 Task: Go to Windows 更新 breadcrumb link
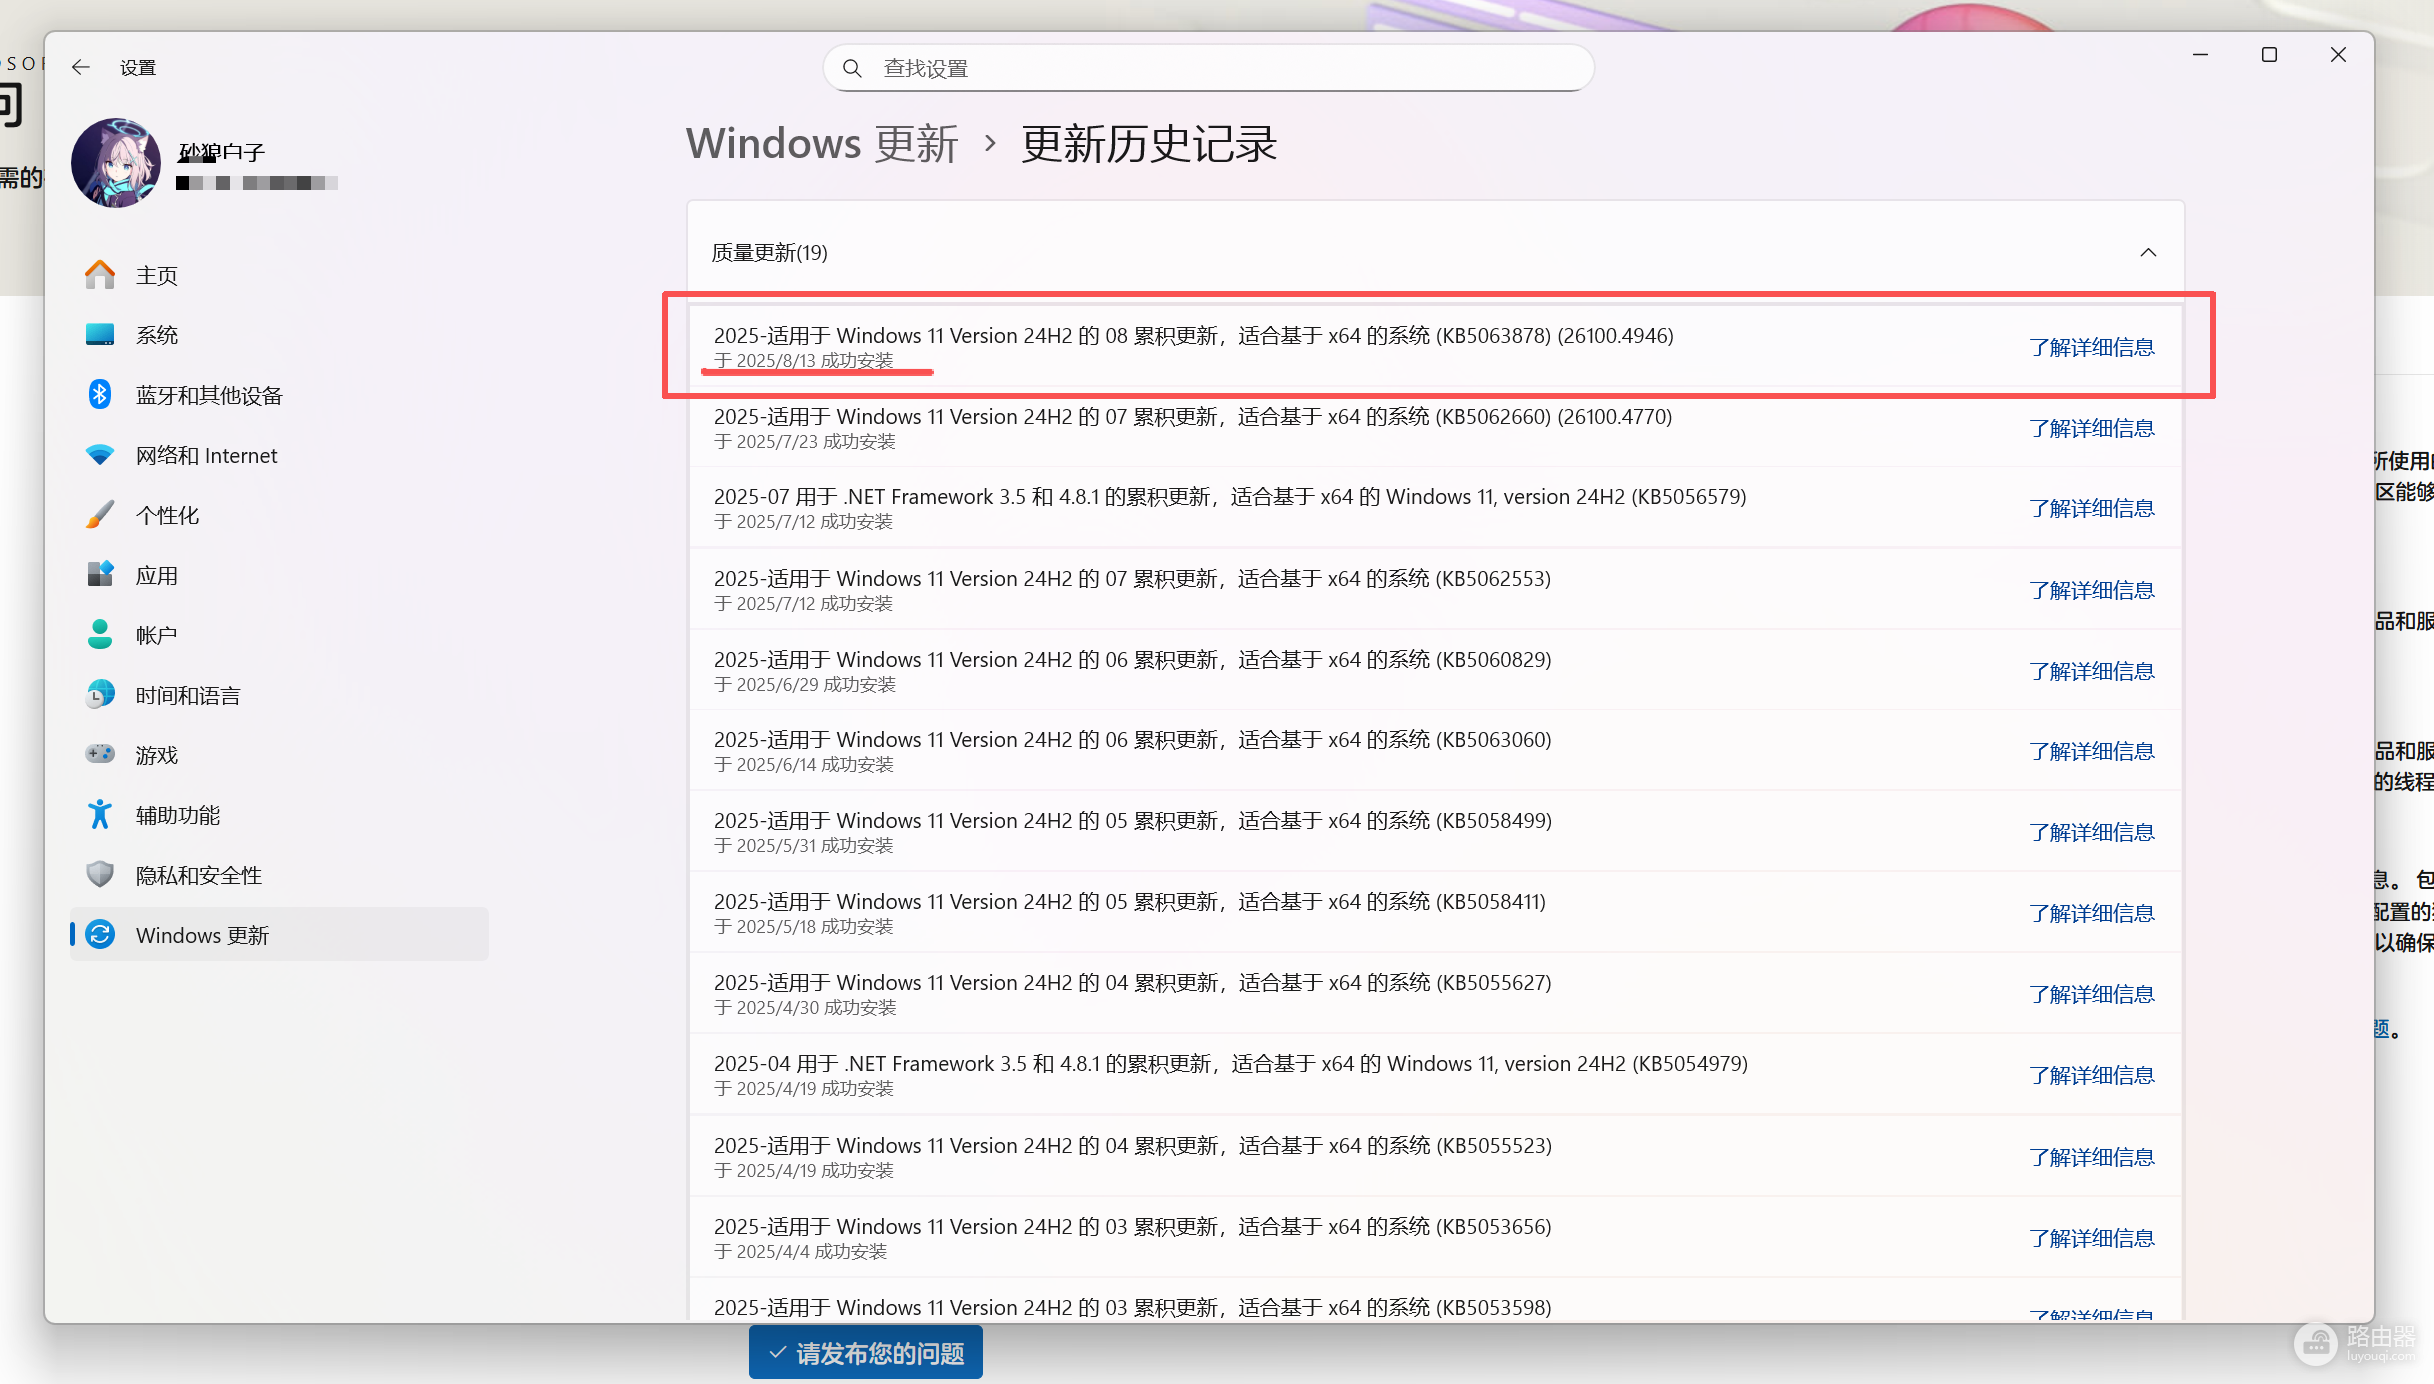coord(822,144)
